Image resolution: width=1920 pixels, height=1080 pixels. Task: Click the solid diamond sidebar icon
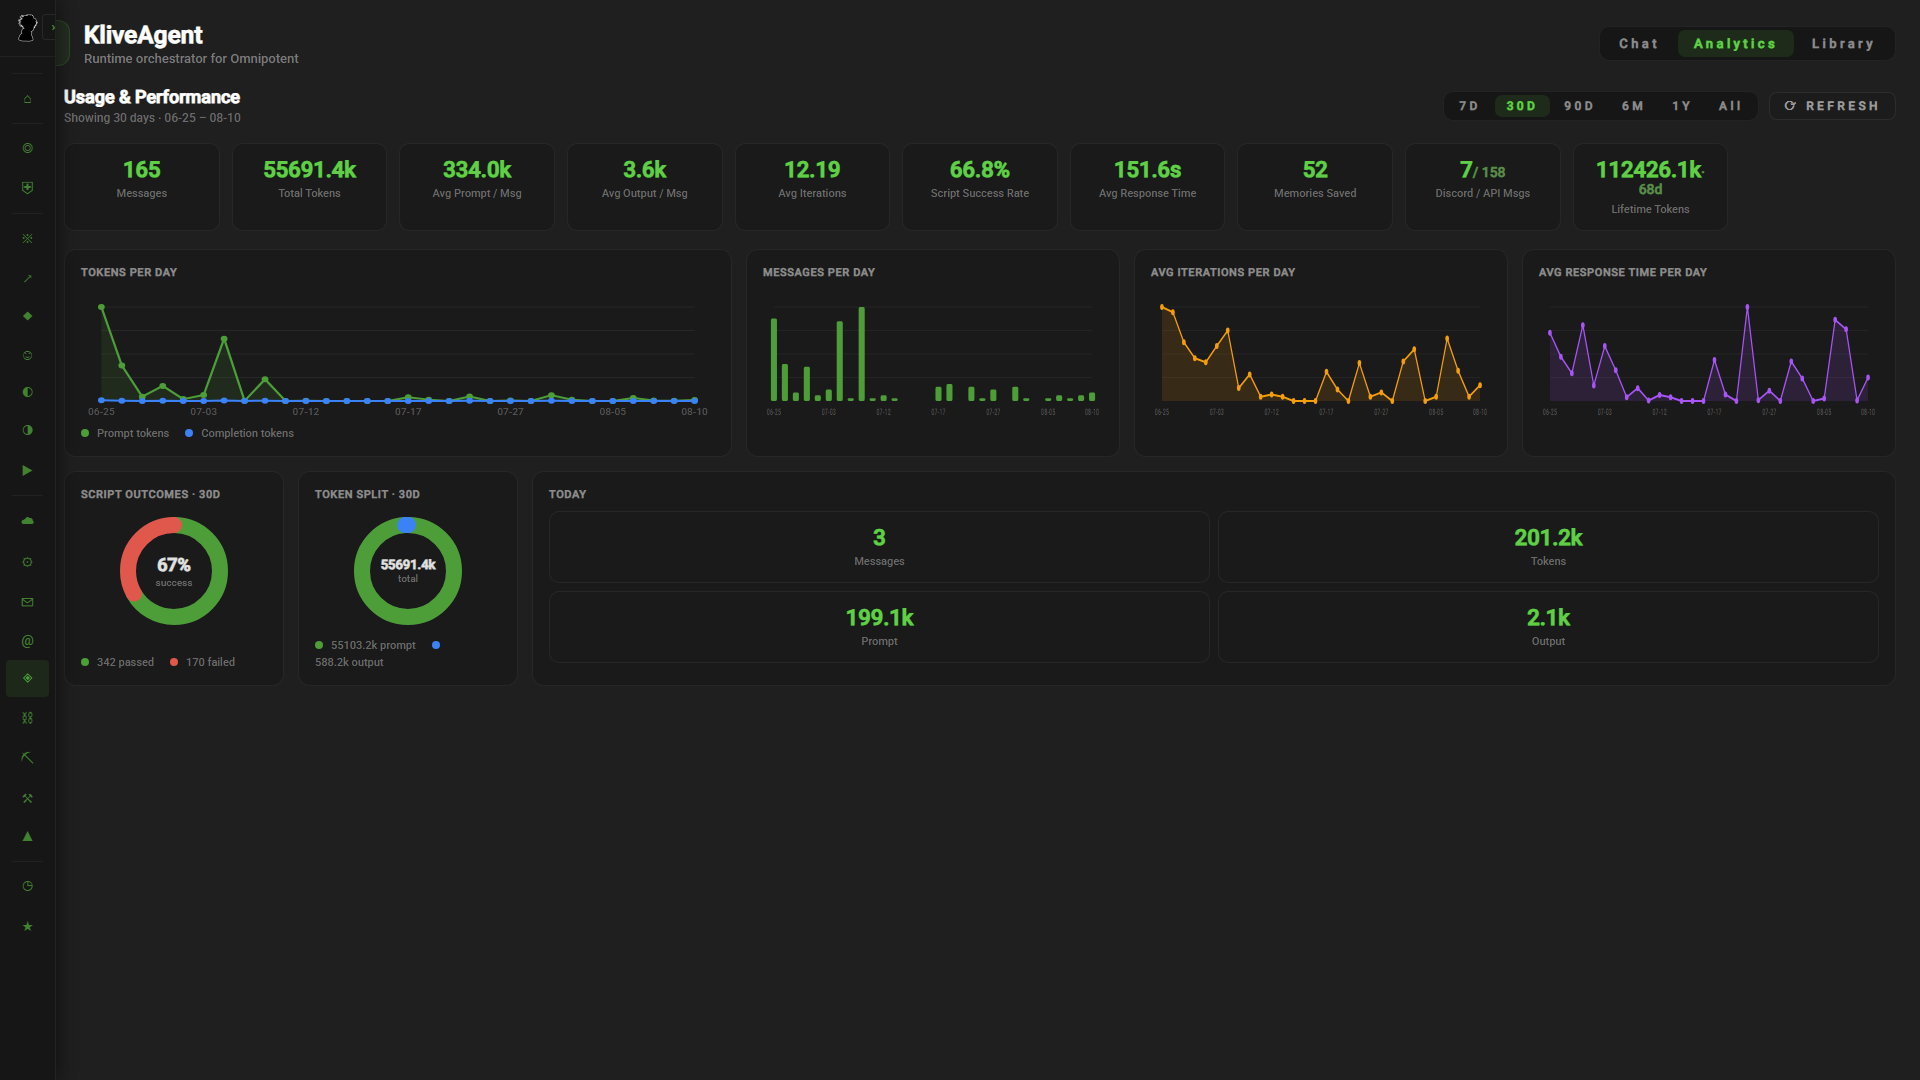click(27, 316)
